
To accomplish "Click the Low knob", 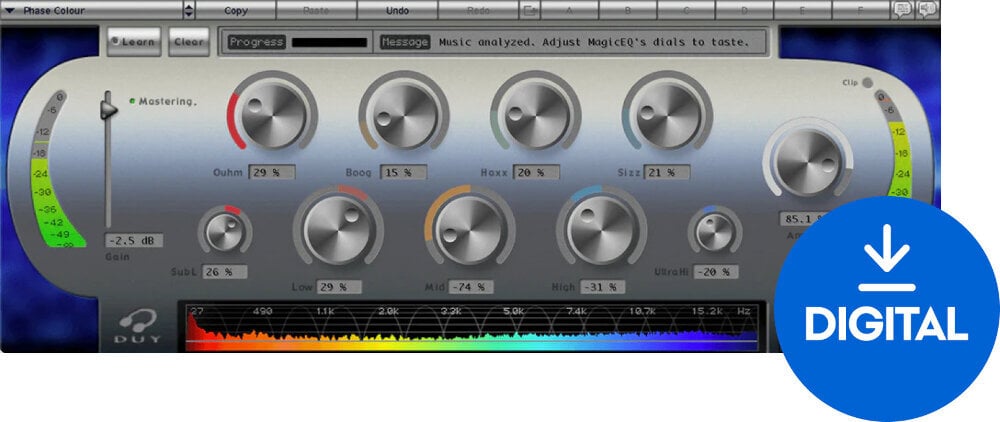I will click(338, 230).
